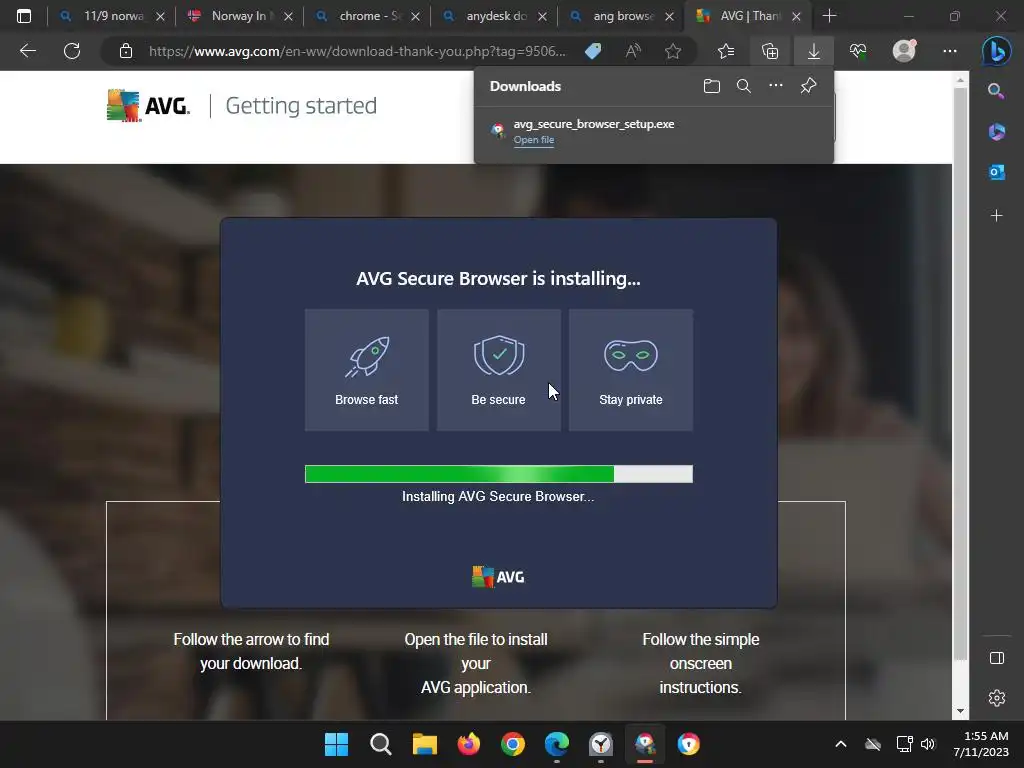Open Collections icon in toolbar

pyautogui.click(x=770, y=51)
